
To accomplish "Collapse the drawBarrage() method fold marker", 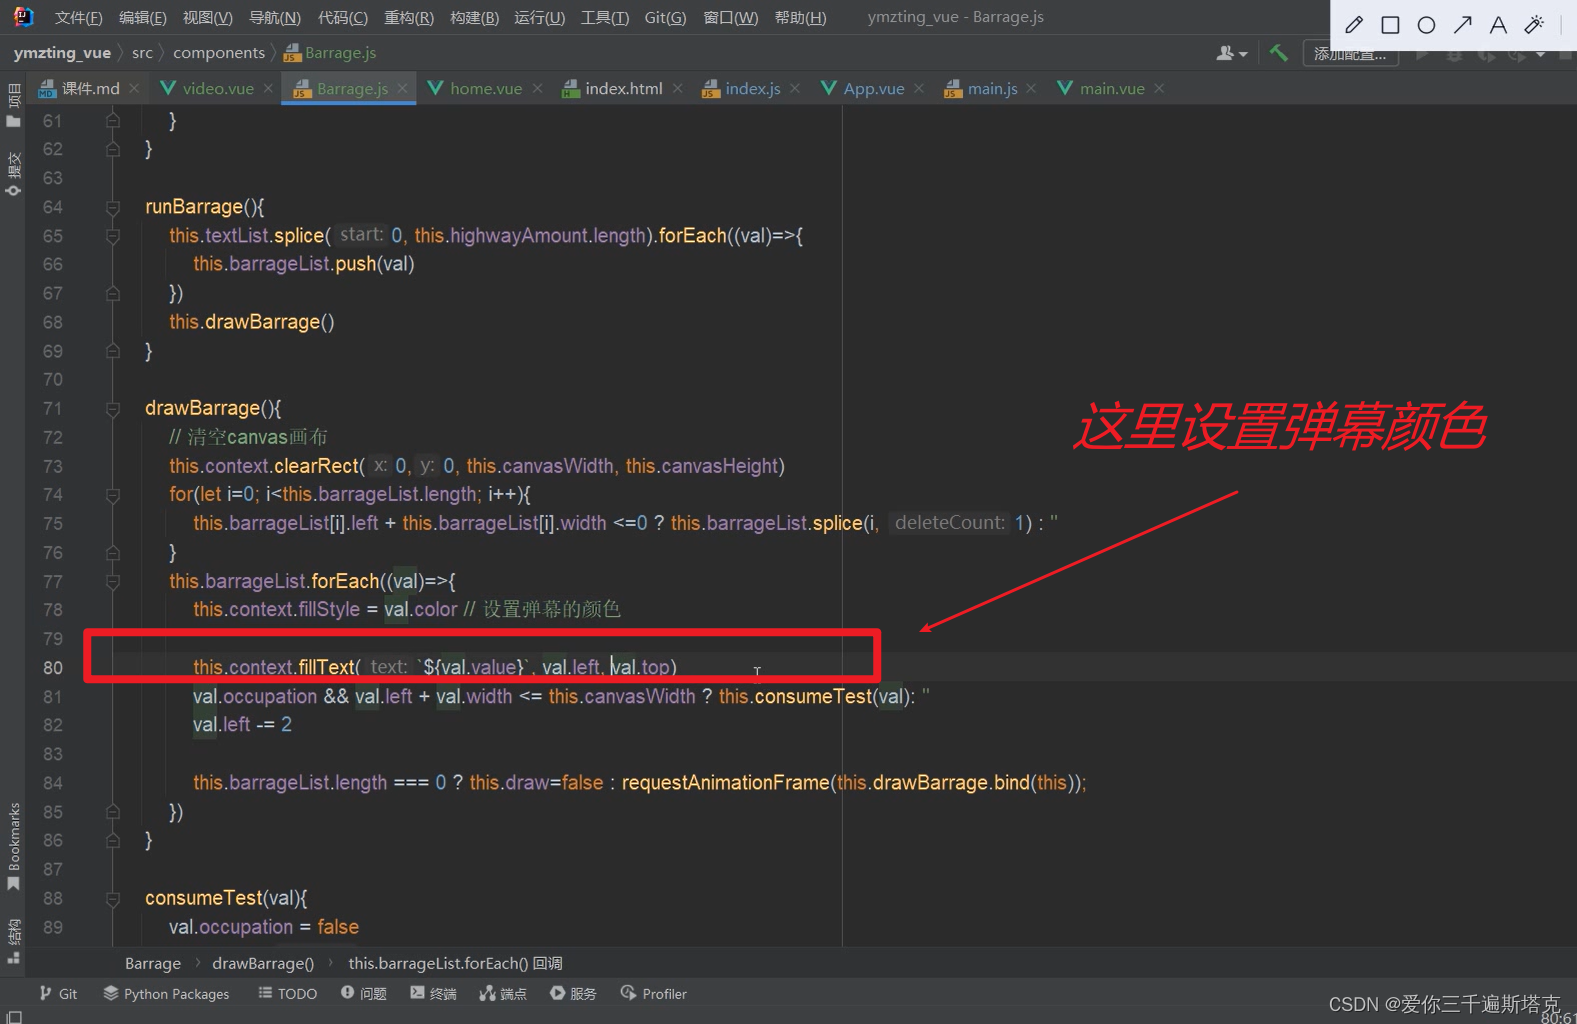I will 113,408.
